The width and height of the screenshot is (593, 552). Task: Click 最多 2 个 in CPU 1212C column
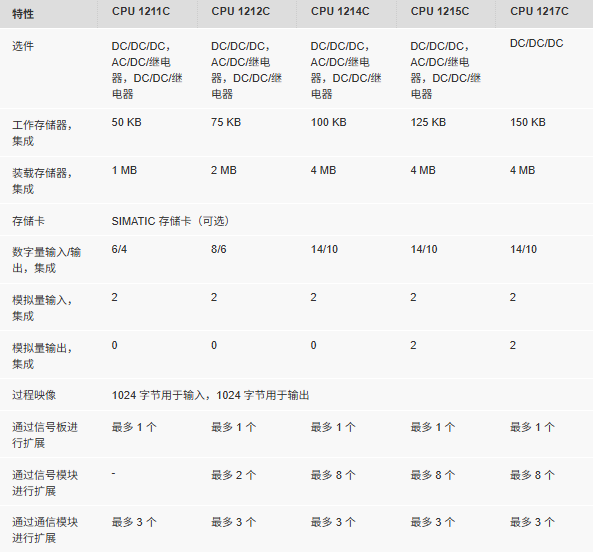(234, 475)
